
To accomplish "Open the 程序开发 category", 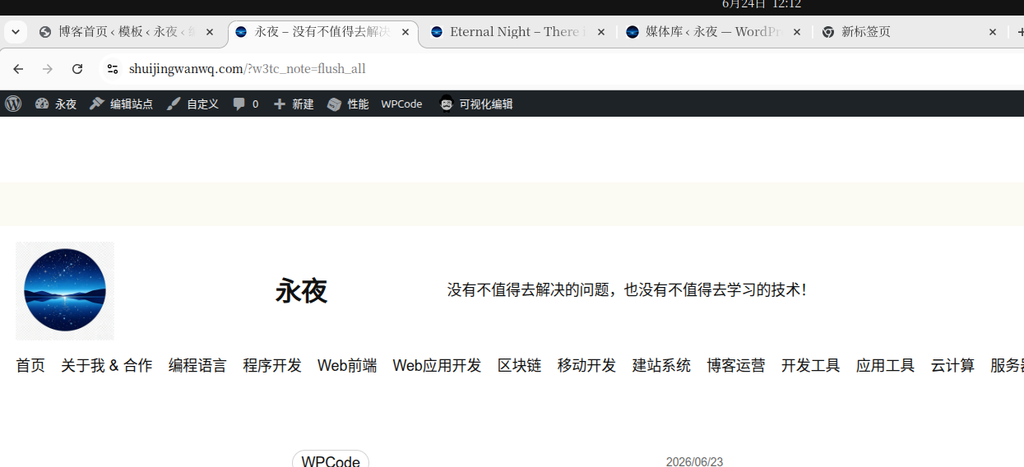I will pyautogui.click(x=272, y=366).
